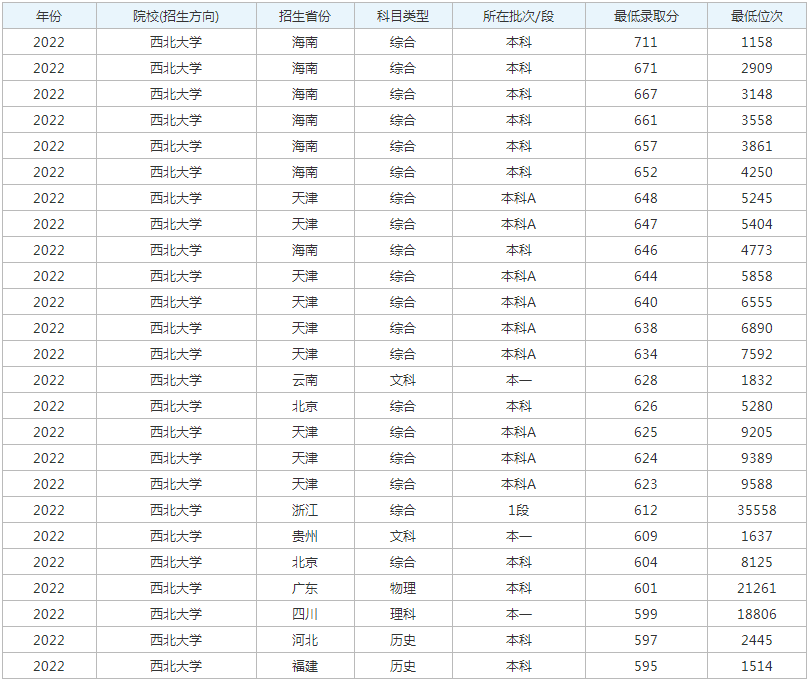Click the batch cell 1段
This screenshot has height=681, width=809.
point(519,510)
